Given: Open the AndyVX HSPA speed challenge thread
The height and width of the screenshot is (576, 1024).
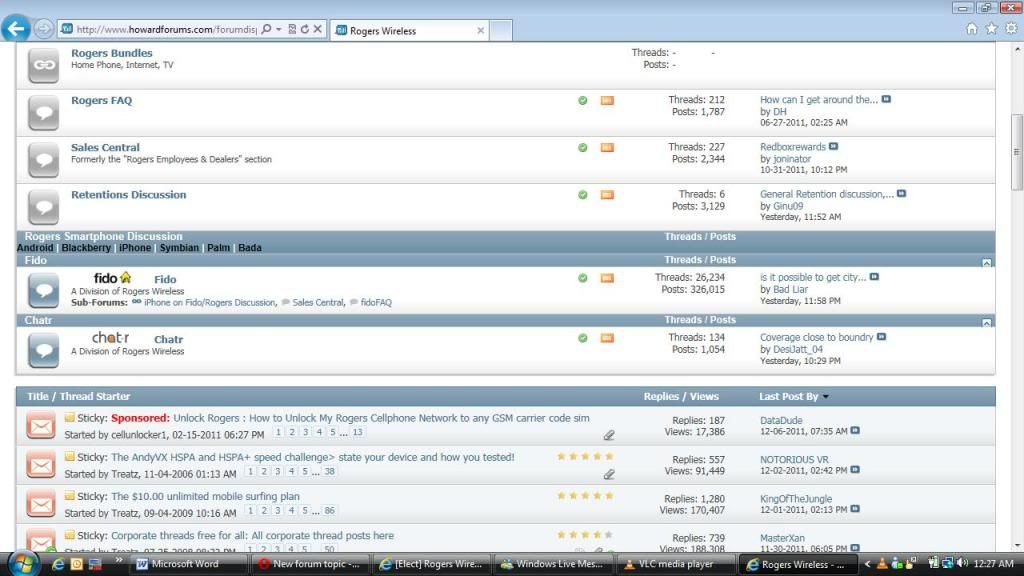Looking at the screenshot, I should pos(313,457).
